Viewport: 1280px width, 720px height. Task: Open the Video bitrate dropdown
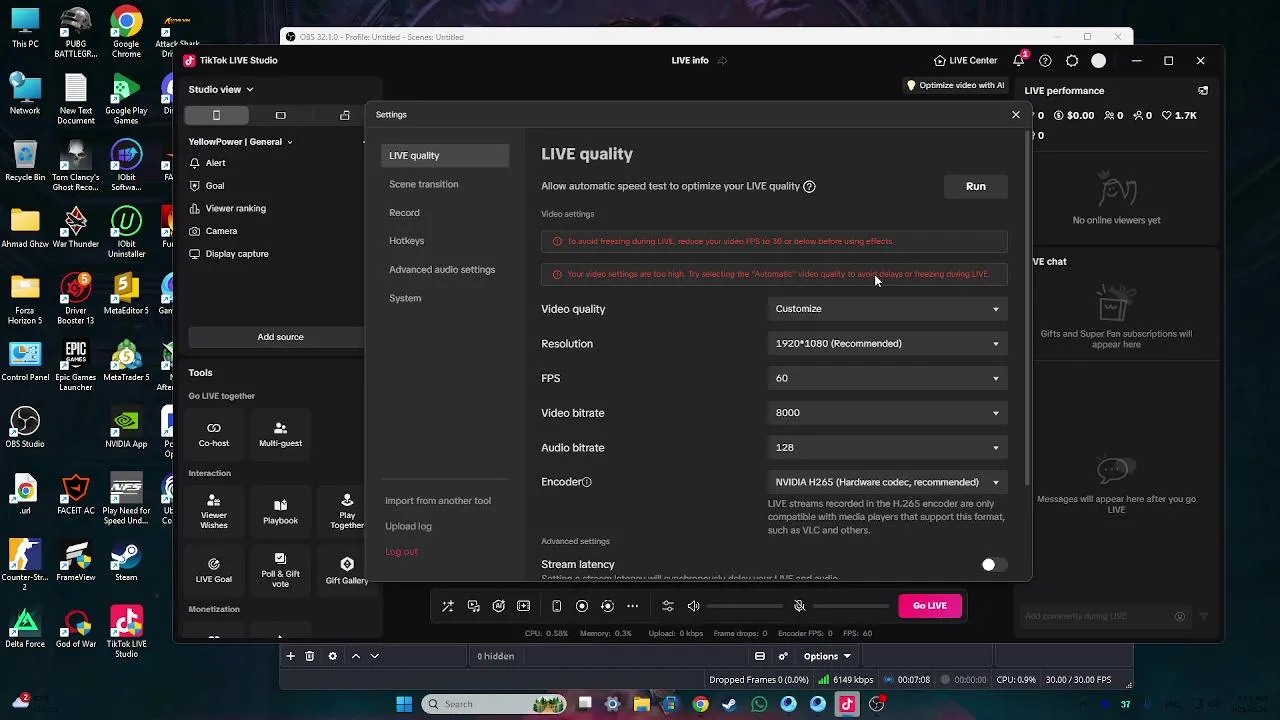[x=887, y=413]
